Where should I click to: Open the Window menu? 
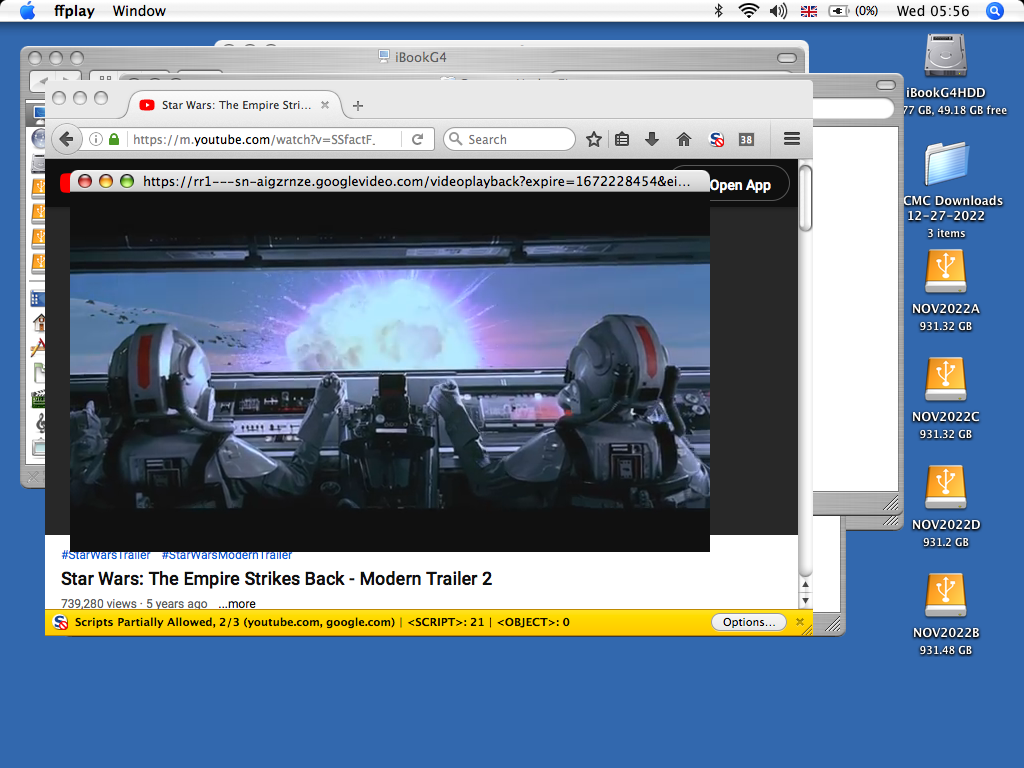(139, 11)
